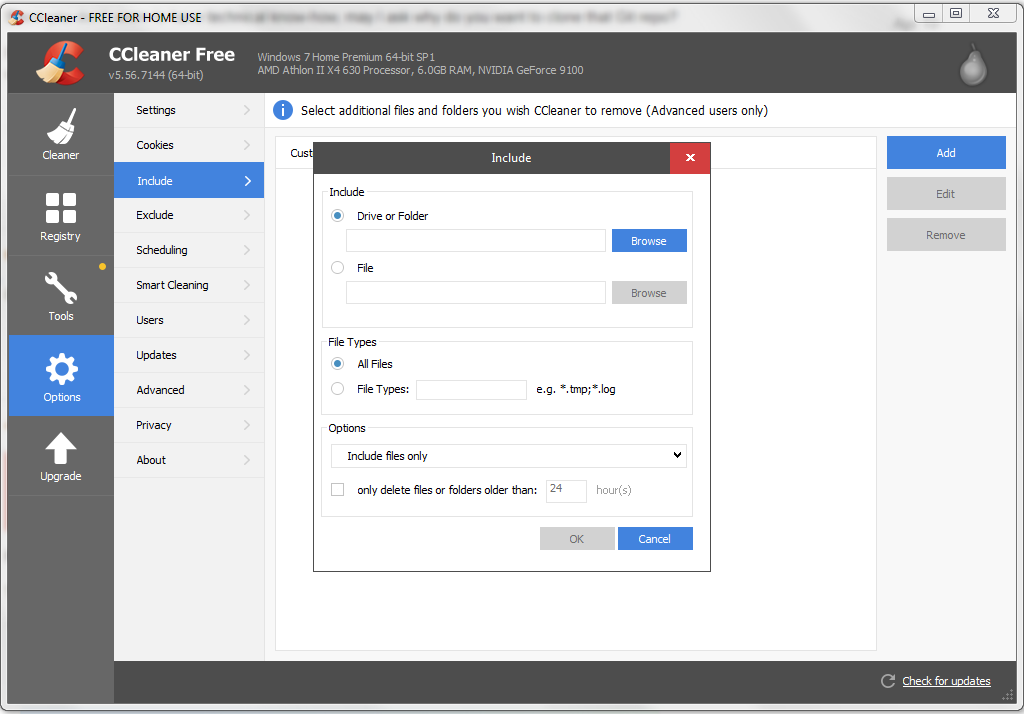Open the Advanced options page
1024x714 pixels.
[189, 390]
